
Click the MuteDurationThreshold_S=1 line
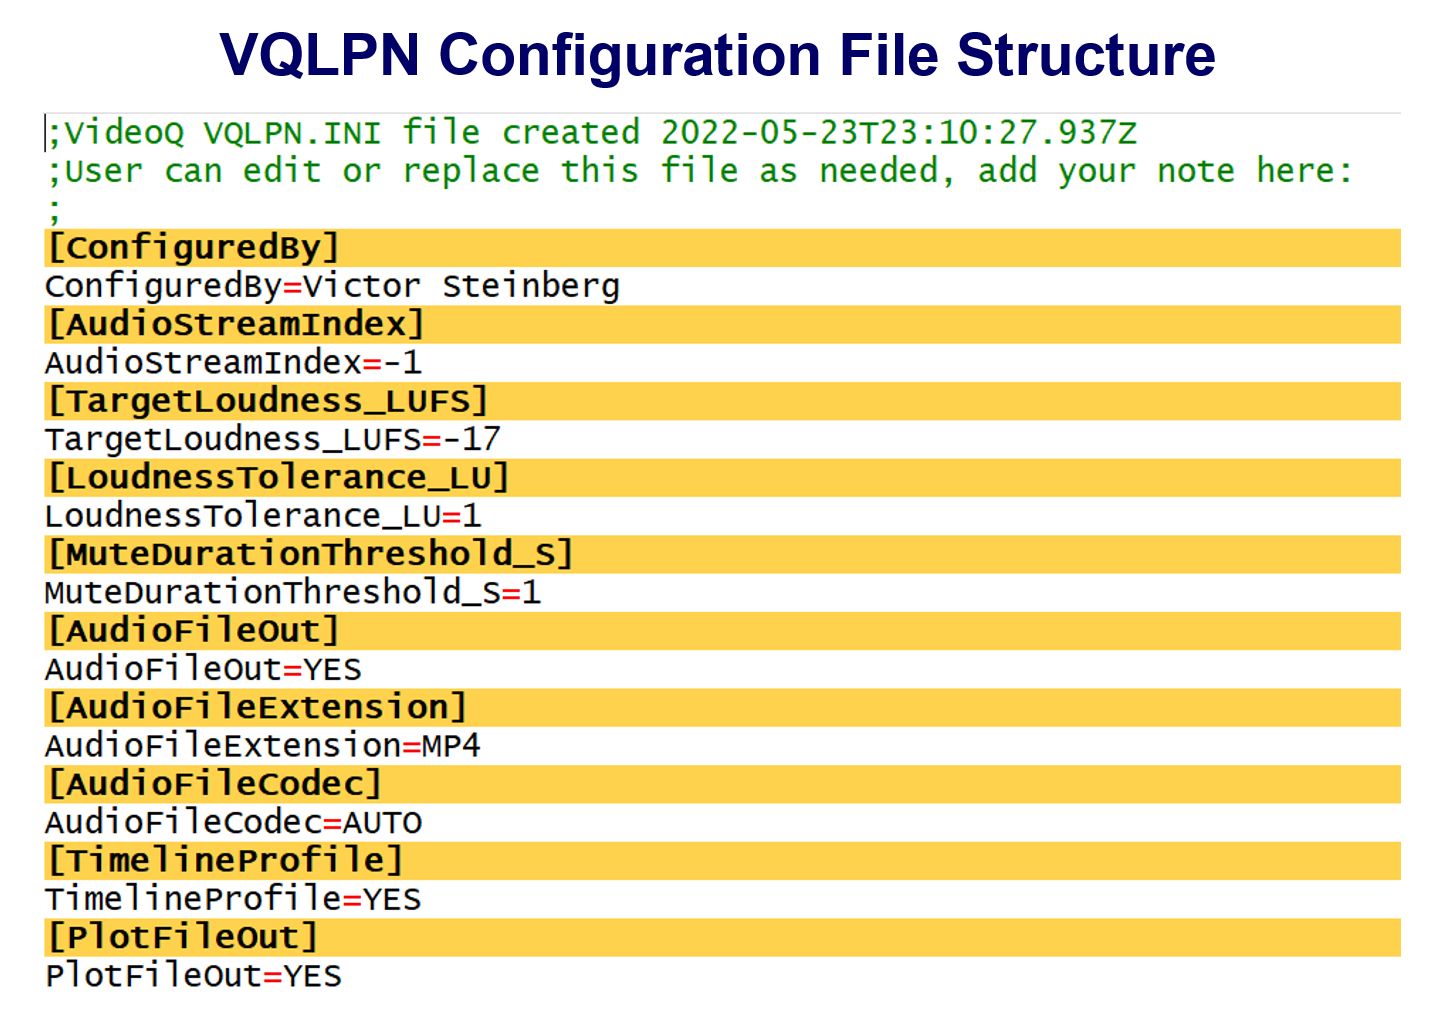(x=293, y=592)
